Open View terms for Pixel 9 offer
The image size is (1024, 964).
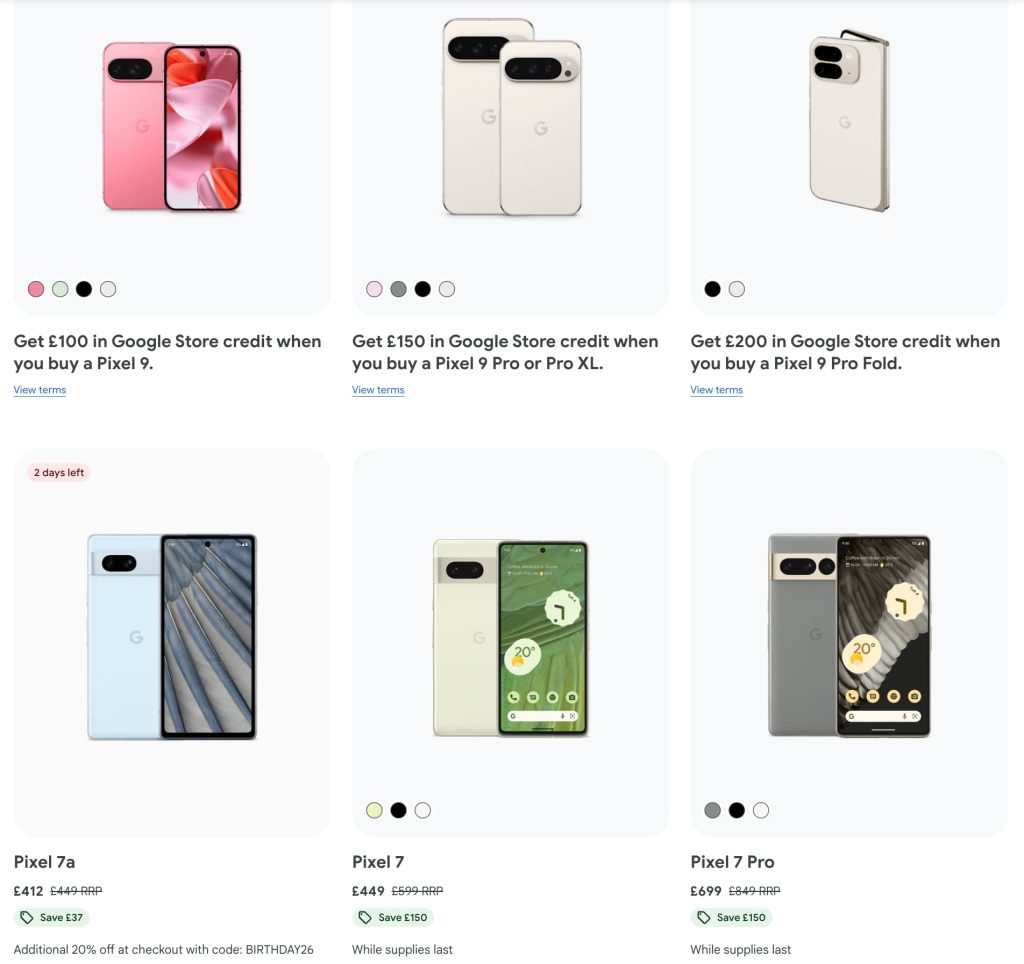click(x=40, y=390)
